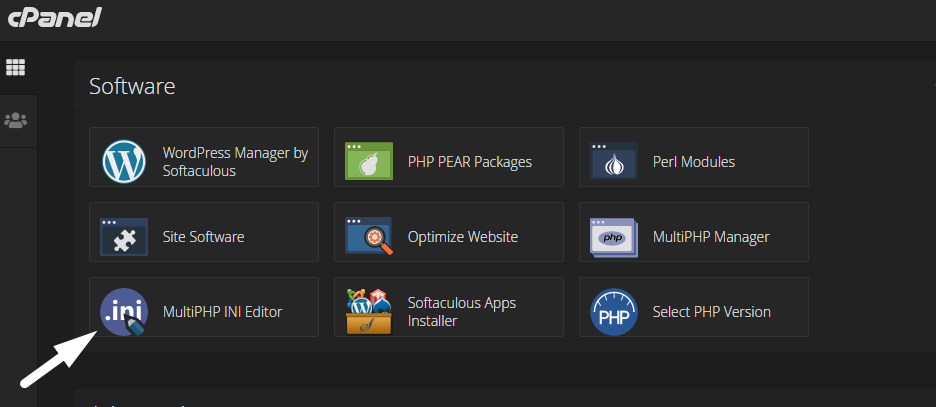The height and width of the screenshot is (407, 936).
Task: Click the WordPress logo icon
Action: (124, 161)
